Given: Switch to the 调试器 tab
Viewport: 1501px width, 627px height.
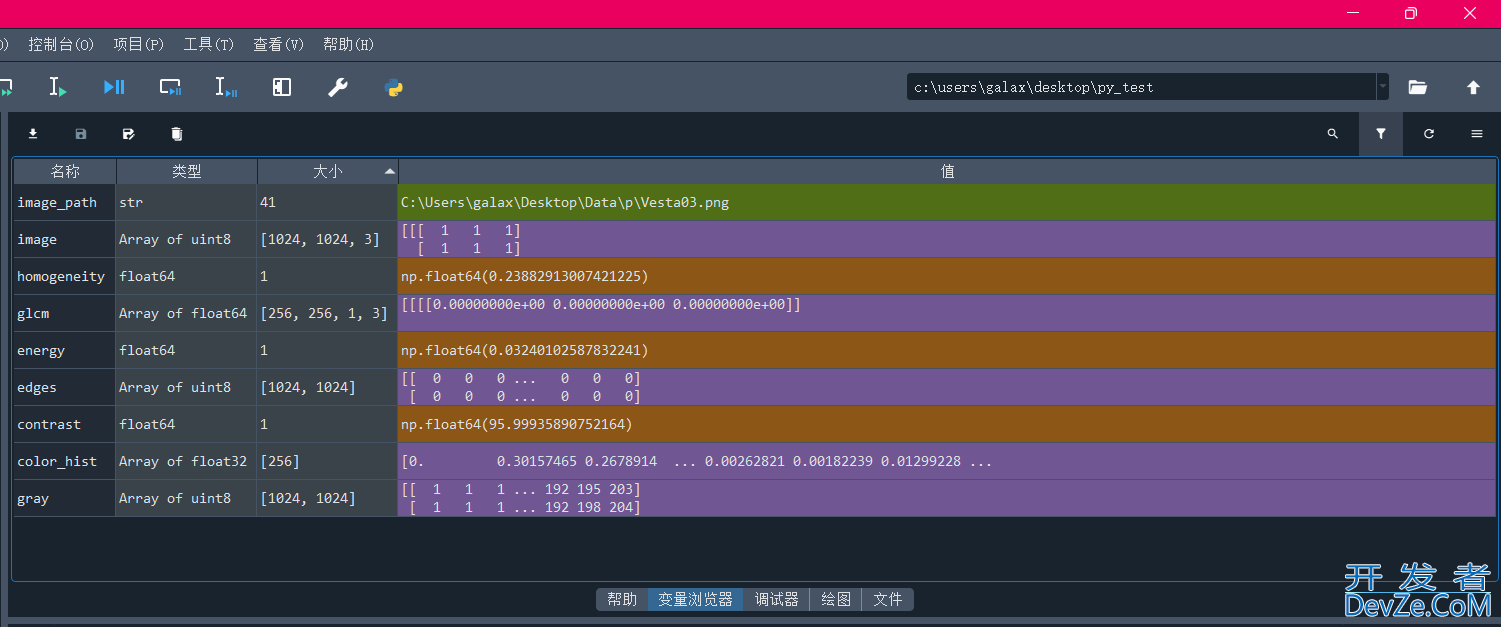Looking at the screenshot, I should tap(776, 599).
